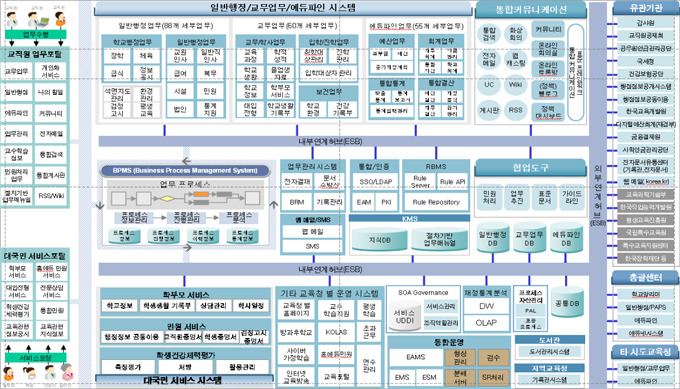The image size is (680, 389).
Task: Click the 웹 캐스팅 circle
Action: point(516,59)
